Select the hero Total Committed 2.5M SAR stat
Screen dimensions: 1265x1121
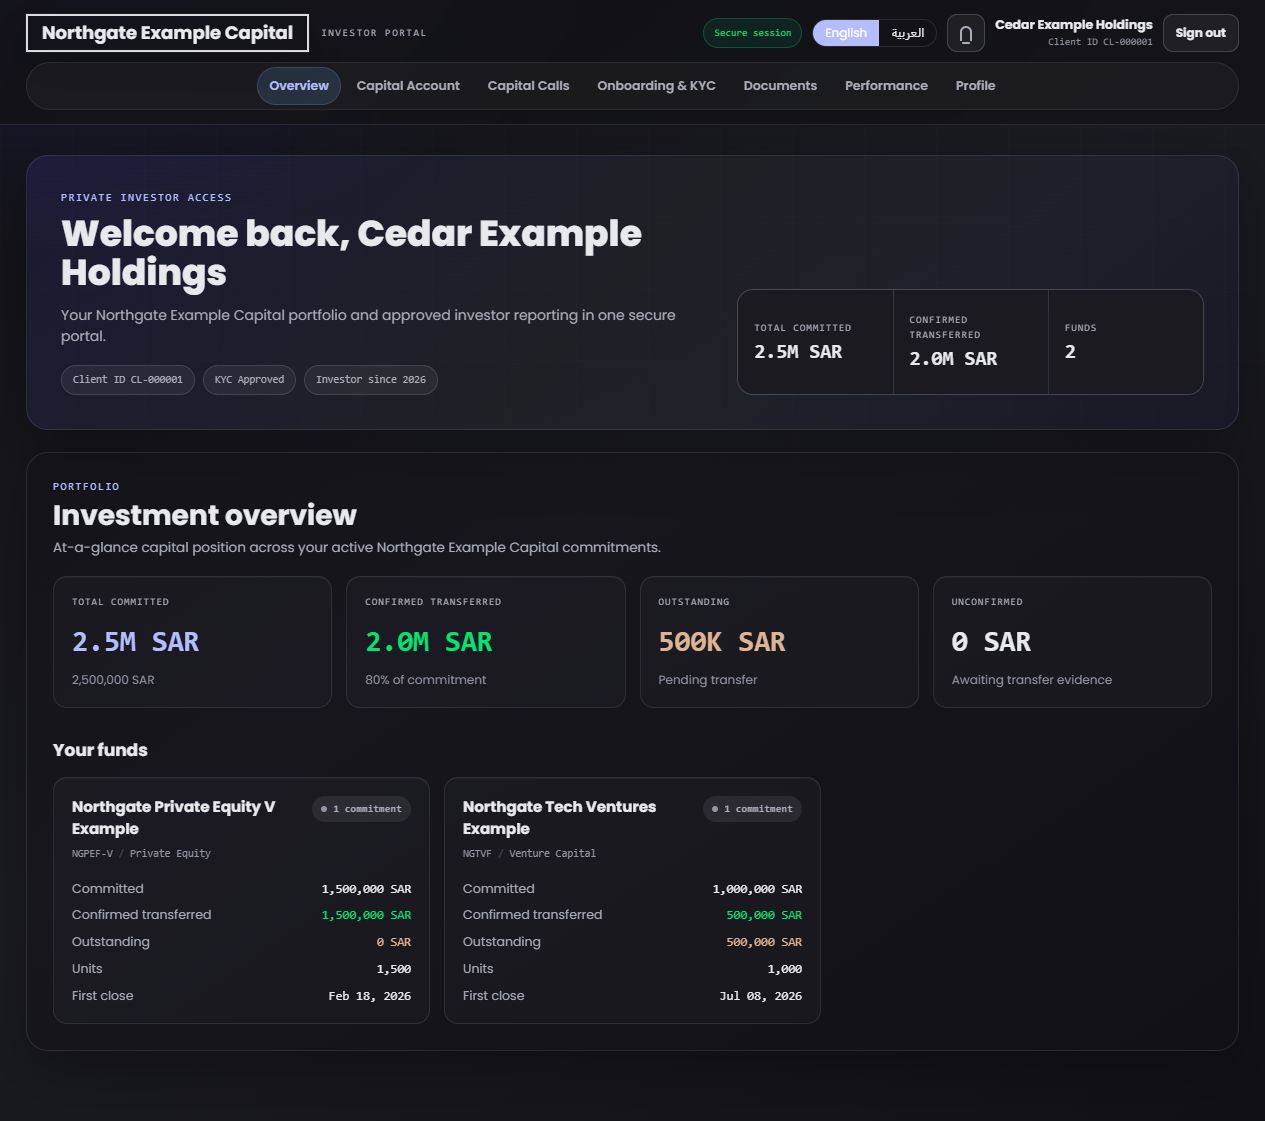(815, 342)
